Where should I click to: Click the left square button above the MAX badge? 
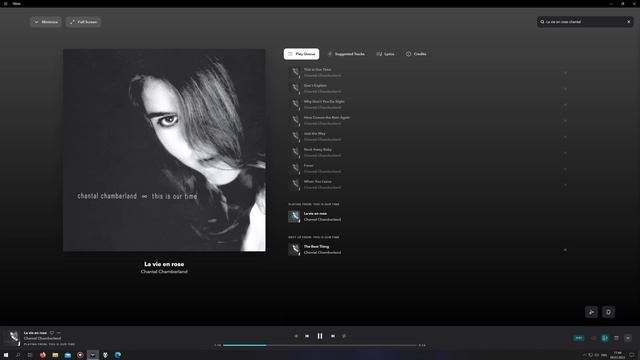(591, 312)
